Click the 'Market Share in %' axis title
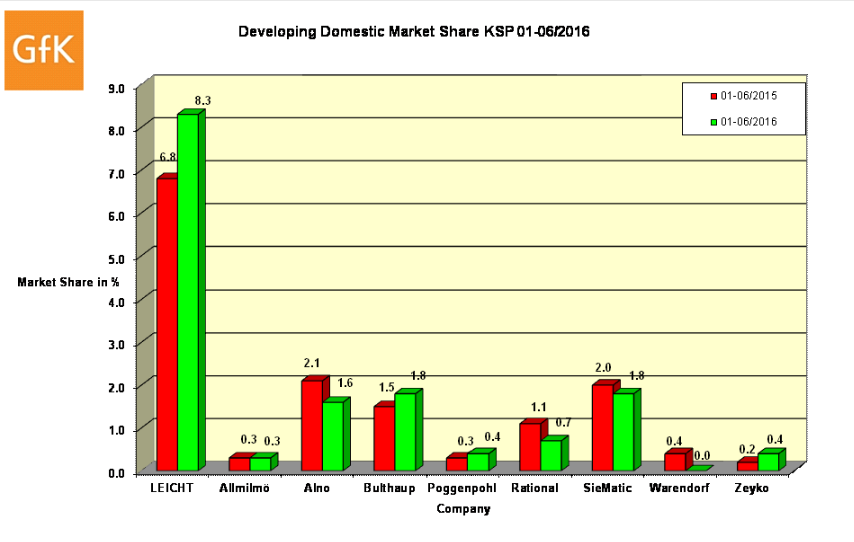This screenshot has width=854, height=542. tap(68, 282)
